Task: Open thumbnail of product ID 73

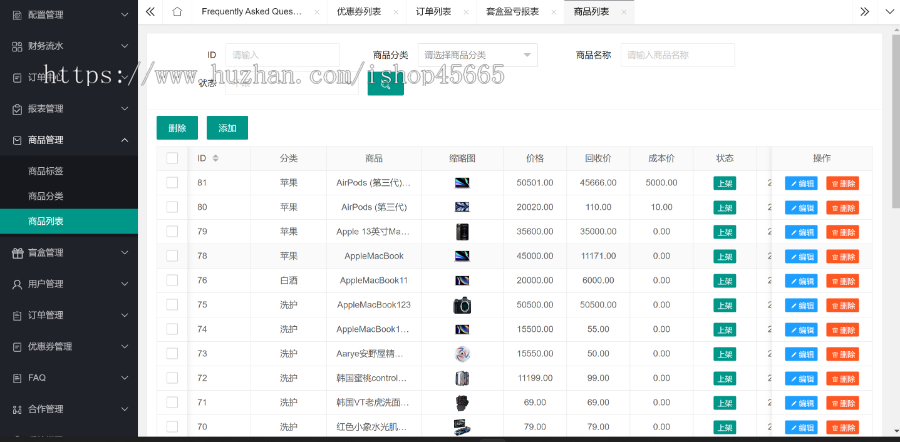Action: pos(462,354)
